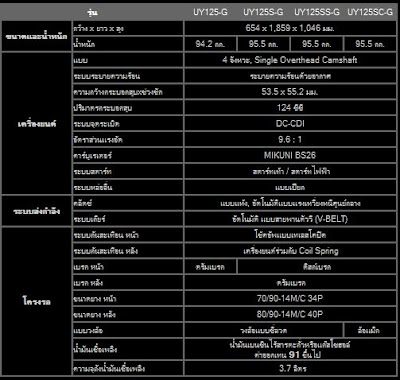Click the UY125SS-G column header

tap(317, 12)
